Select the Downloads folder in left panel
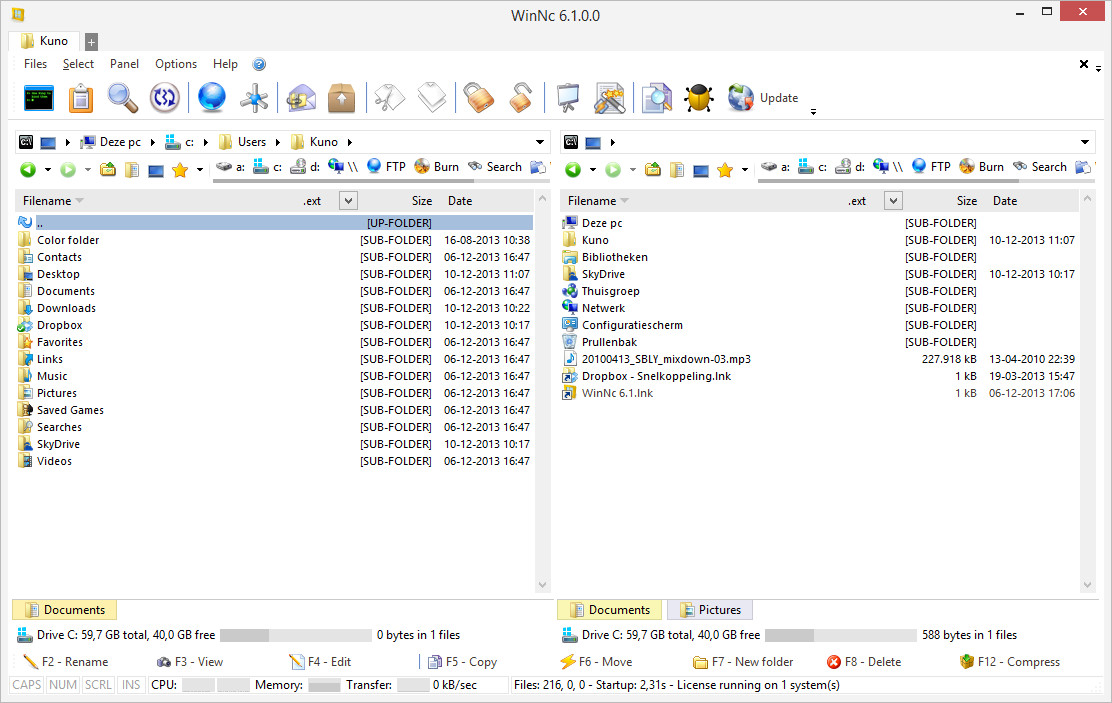This screenshot has height=703, width=1112. [66, 308]
